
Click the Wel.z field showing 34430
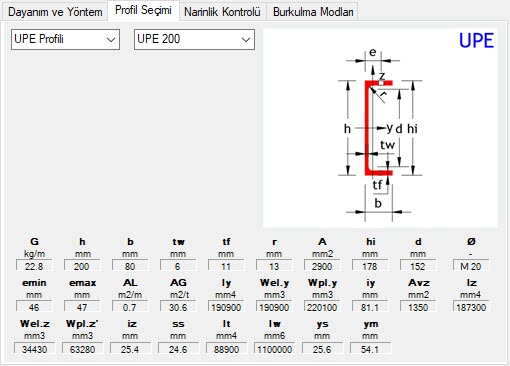34,348
